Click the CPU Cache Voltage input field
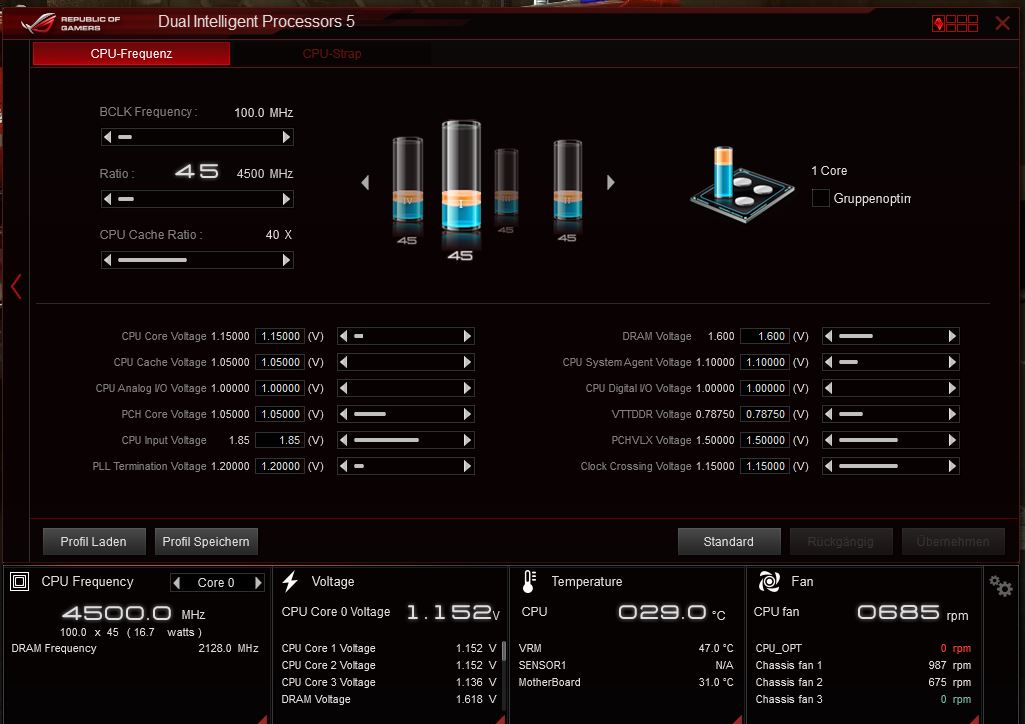Screen dimensions: 1025x724 pyautogui.click(x=280, y=362)
